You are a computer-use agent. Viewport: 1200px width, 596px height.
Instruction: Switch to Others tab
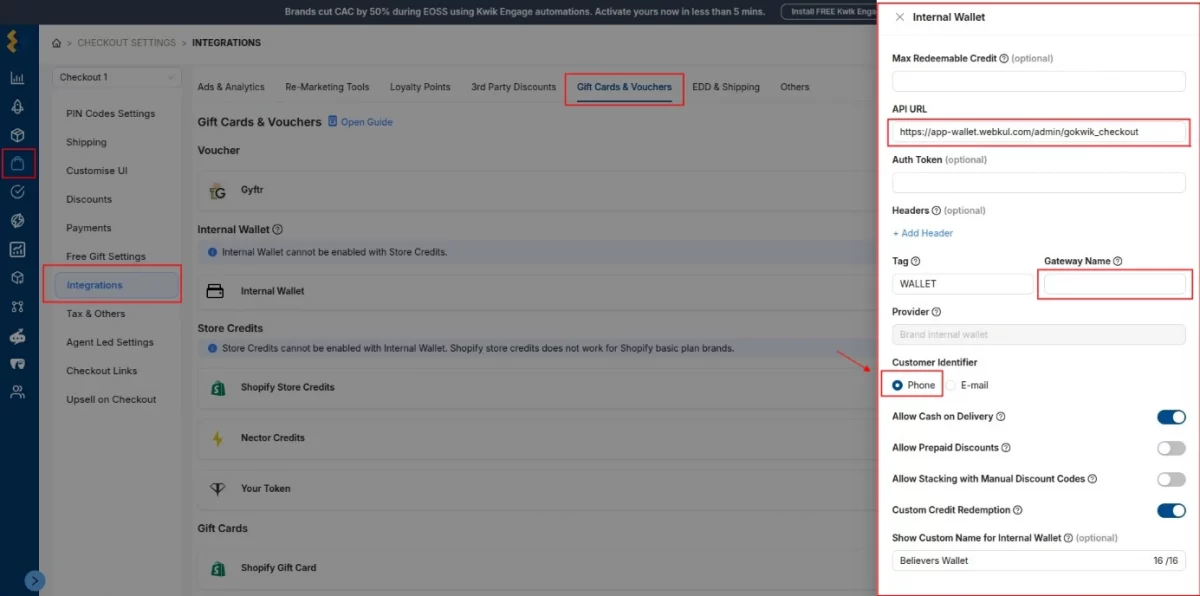tap(795, 87)
